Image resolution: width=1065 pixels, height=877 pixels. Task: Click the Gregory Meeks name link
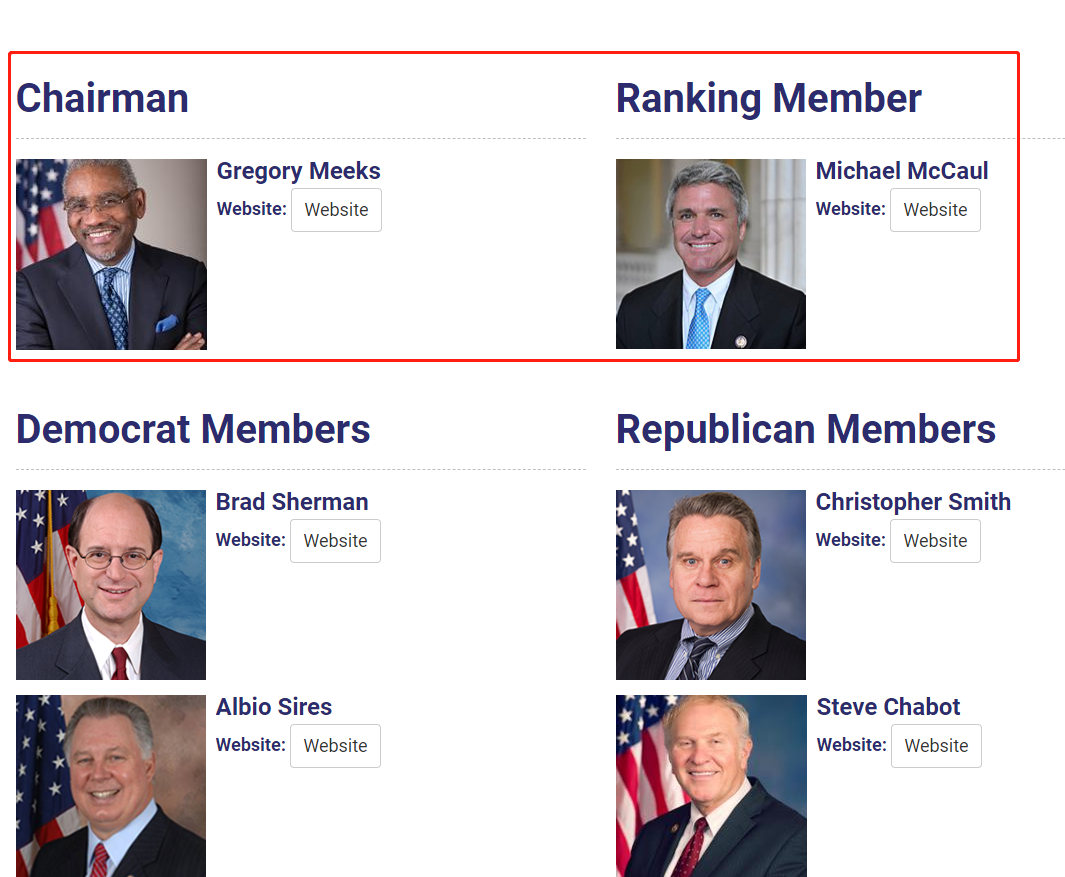298,171
